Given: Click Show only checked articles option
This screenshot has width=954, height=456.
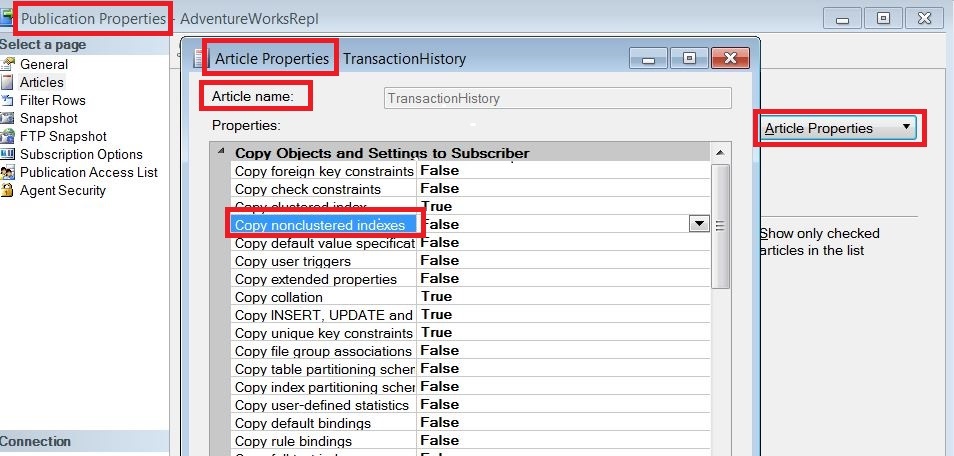Looking at the screenshot, I should 819,242.
